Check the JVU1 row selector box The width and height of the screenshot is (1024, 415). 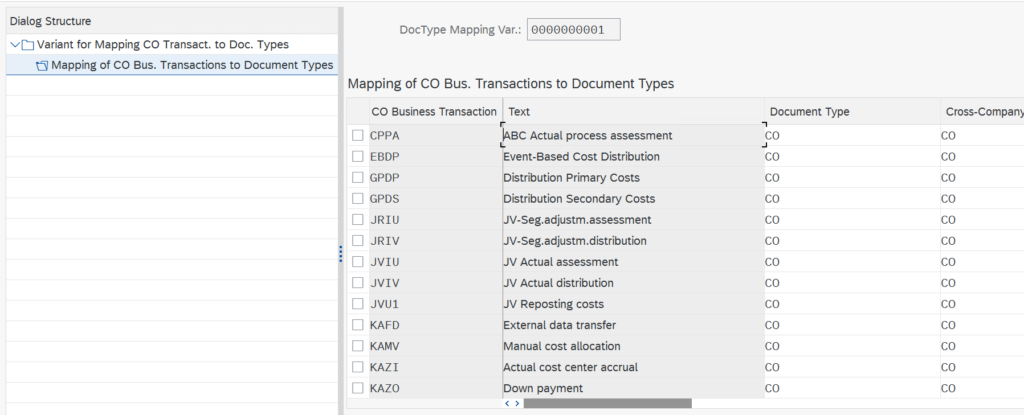coord(358,304)
